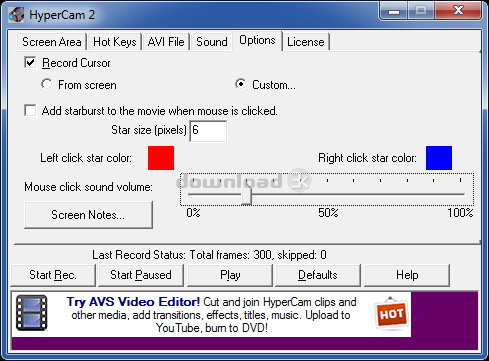Focus the Star size pixels field
The width and height of the screenshot is (489, 361).
click(x=208, y=131)
